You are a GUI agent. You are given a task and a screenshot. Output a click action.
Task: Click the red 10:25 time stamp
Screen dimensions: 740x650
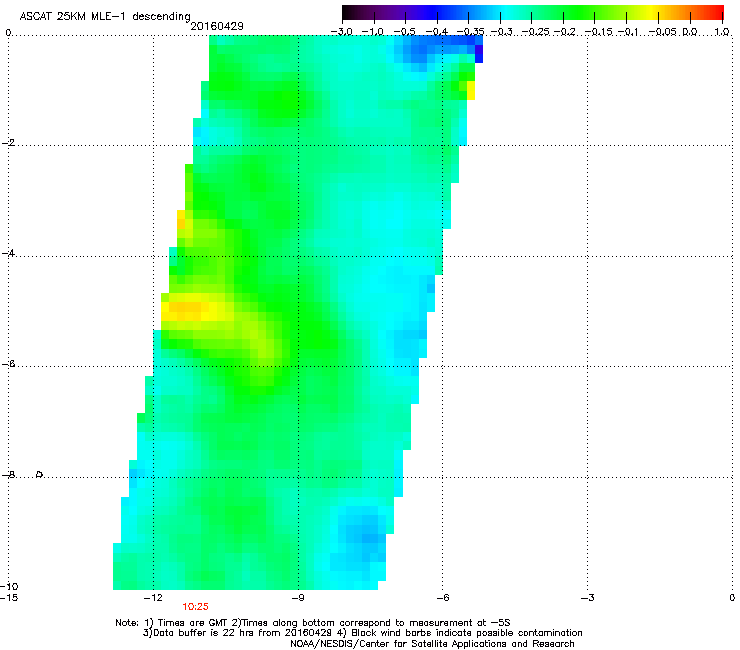pyautogui.click(x=195, y=607)
